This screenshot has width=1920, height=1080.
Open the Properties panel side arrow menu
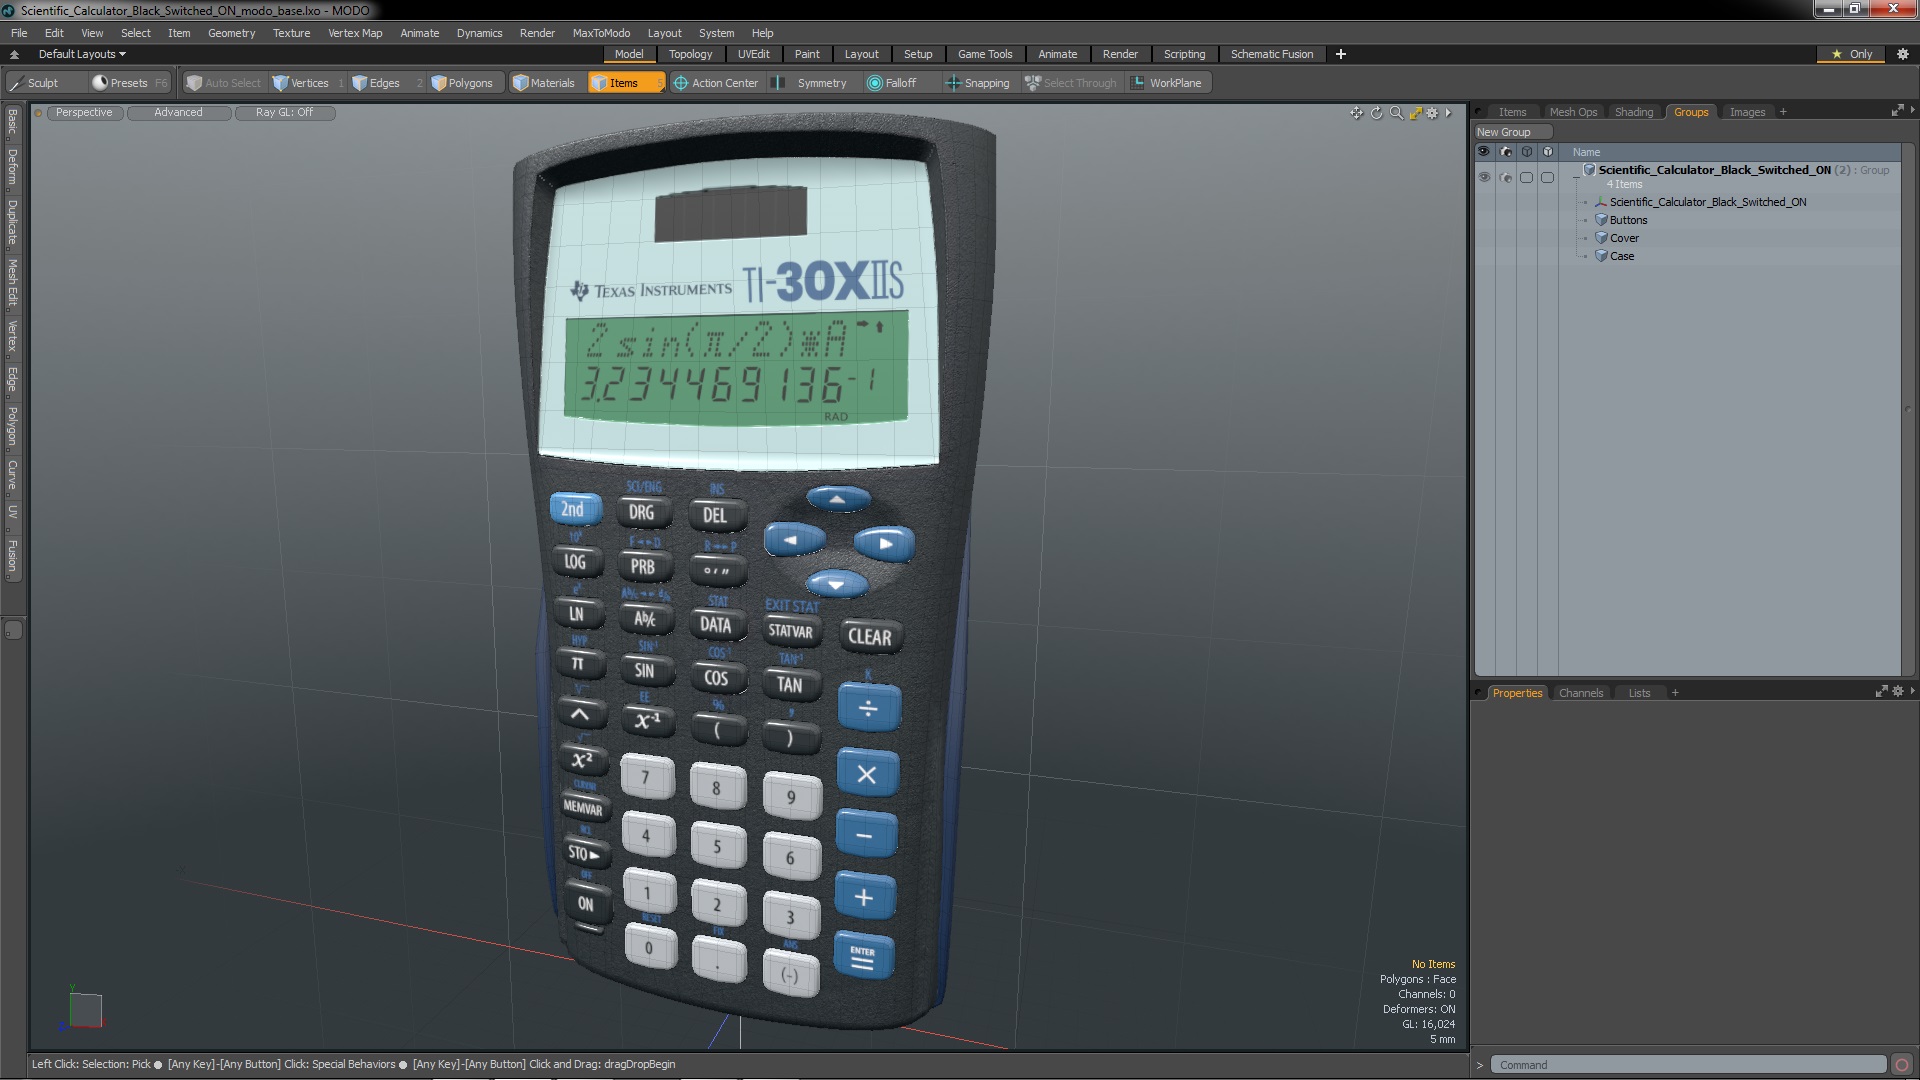point(1912,691)
